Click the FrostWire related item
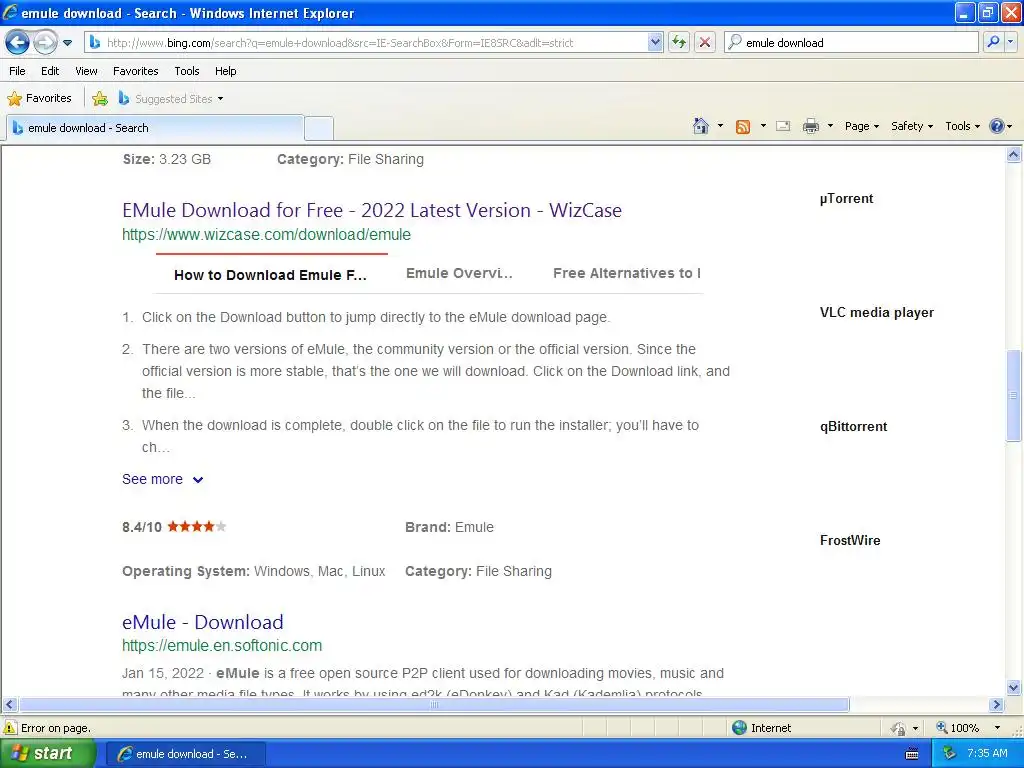This screenshot has width=1024, height=768. 850,540
